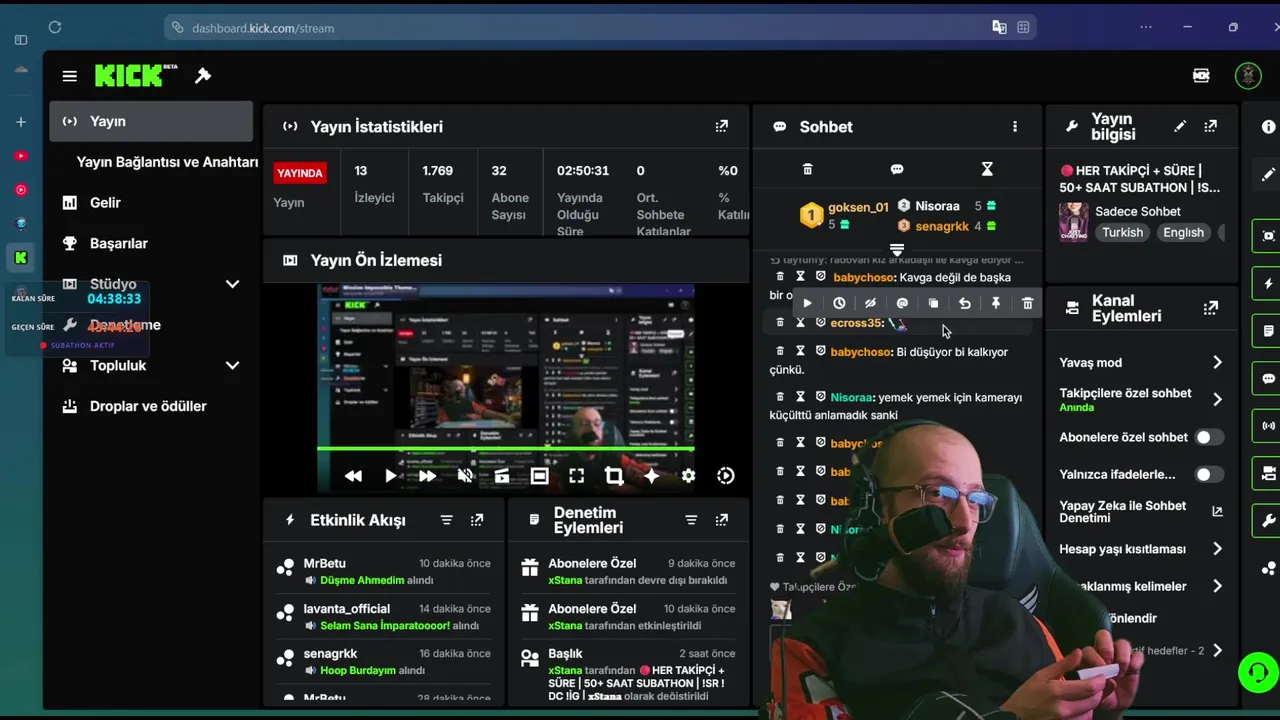Click the sparkle icon in preview controls
The height and width of the screenshot is (720, 1280).
pyautogui.click(x=651, y=476)
